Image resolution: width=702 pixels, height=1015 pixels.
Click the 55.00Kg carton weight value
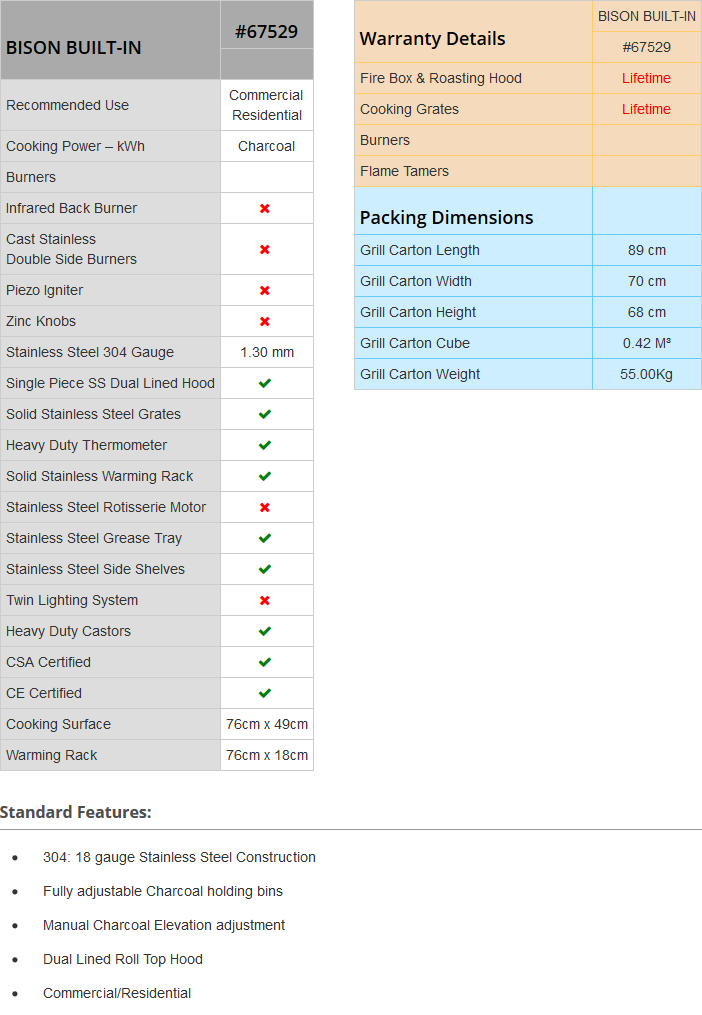(x=646, y=374)
